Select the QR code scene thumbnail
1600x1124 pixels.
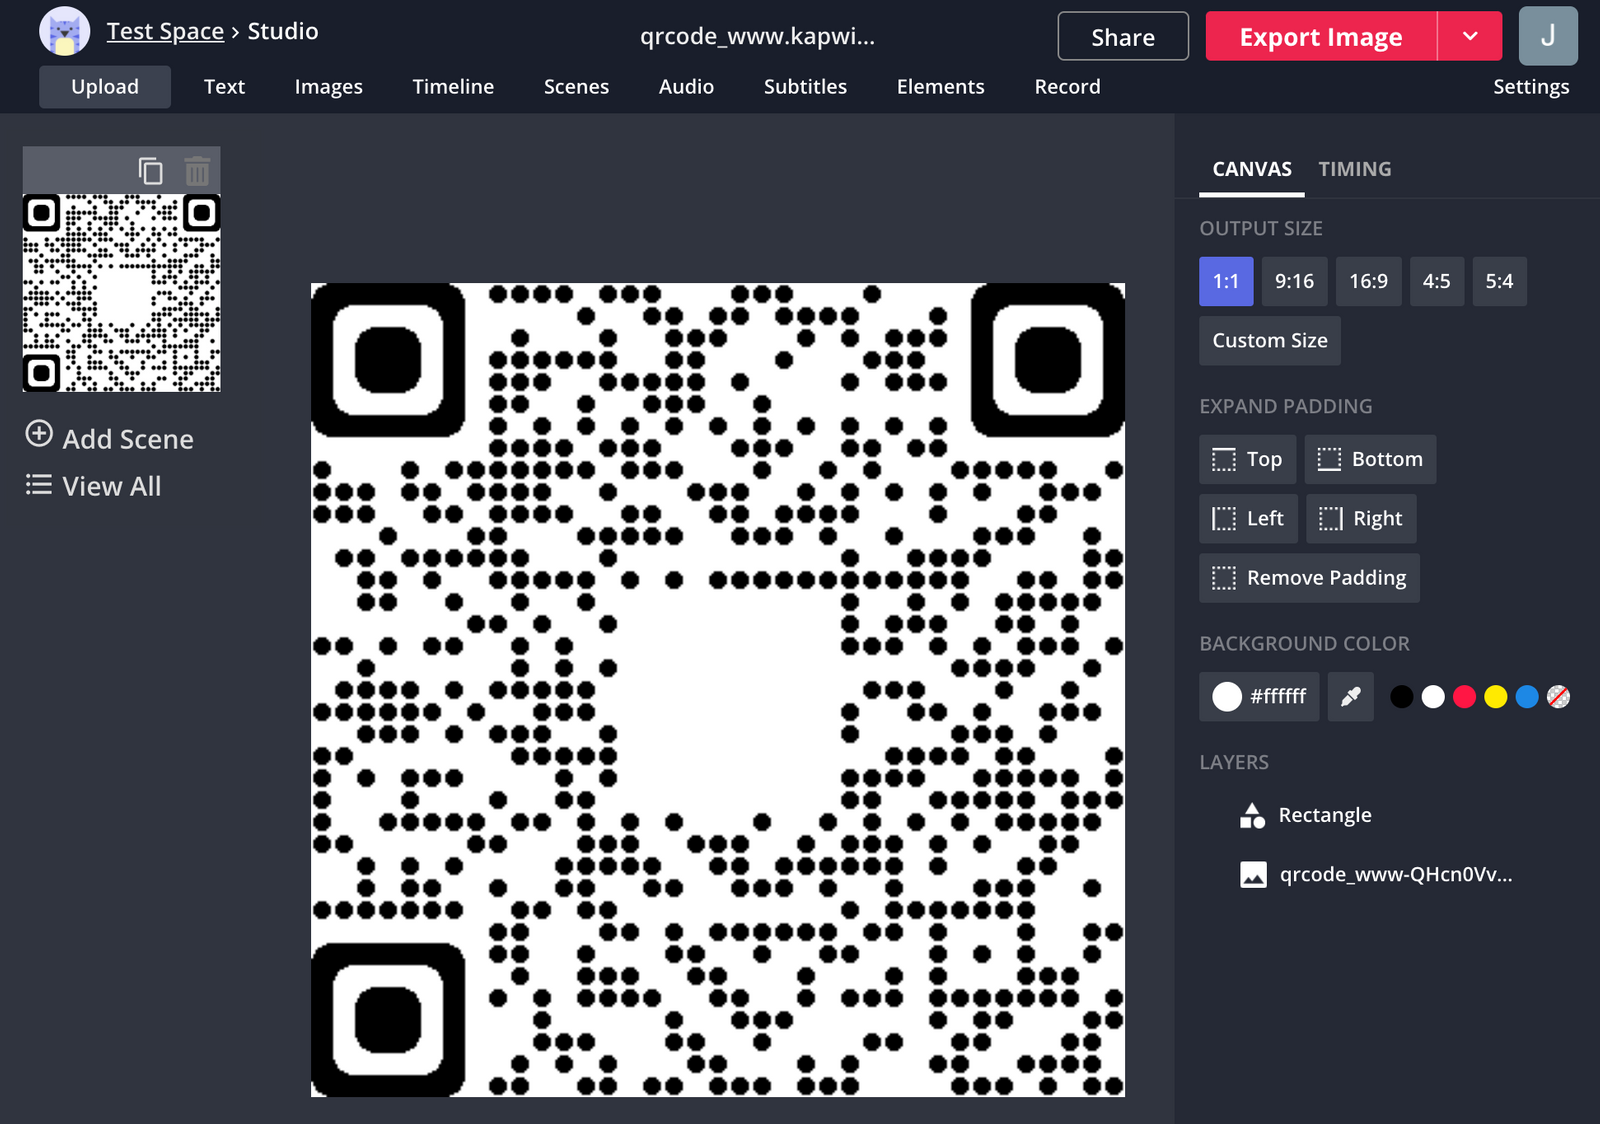click(121, 290)
